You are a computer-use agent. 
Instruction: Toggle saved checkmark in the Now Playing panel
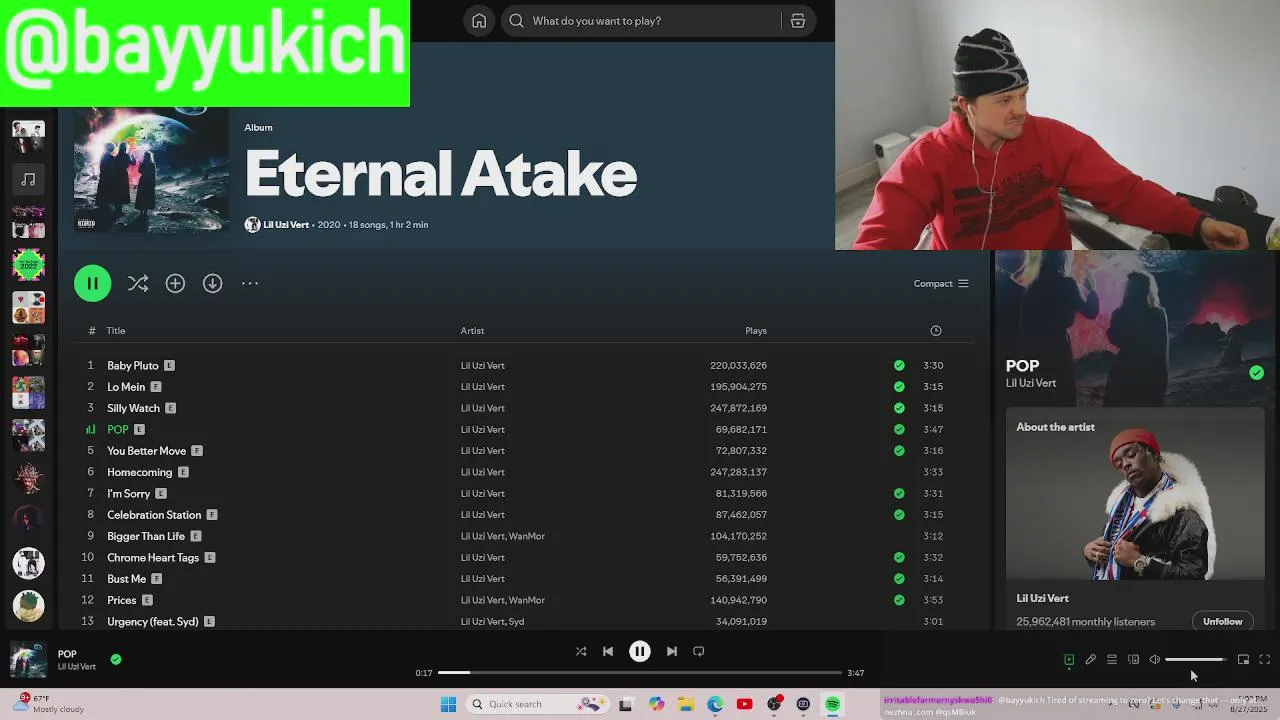1256,373
